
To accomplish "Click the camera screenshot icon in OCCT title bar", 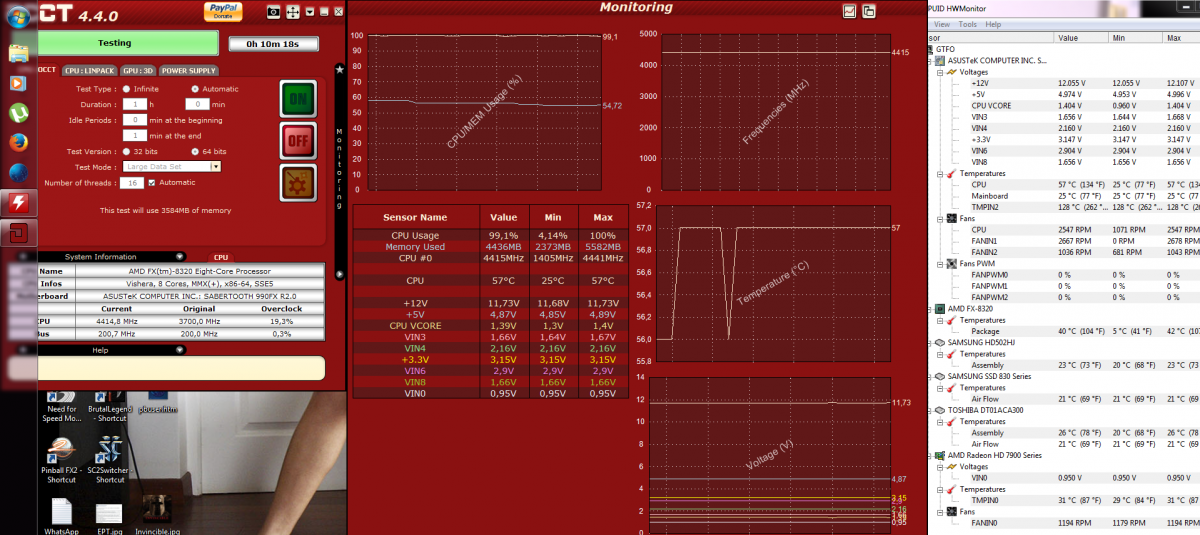I will 274,11.
